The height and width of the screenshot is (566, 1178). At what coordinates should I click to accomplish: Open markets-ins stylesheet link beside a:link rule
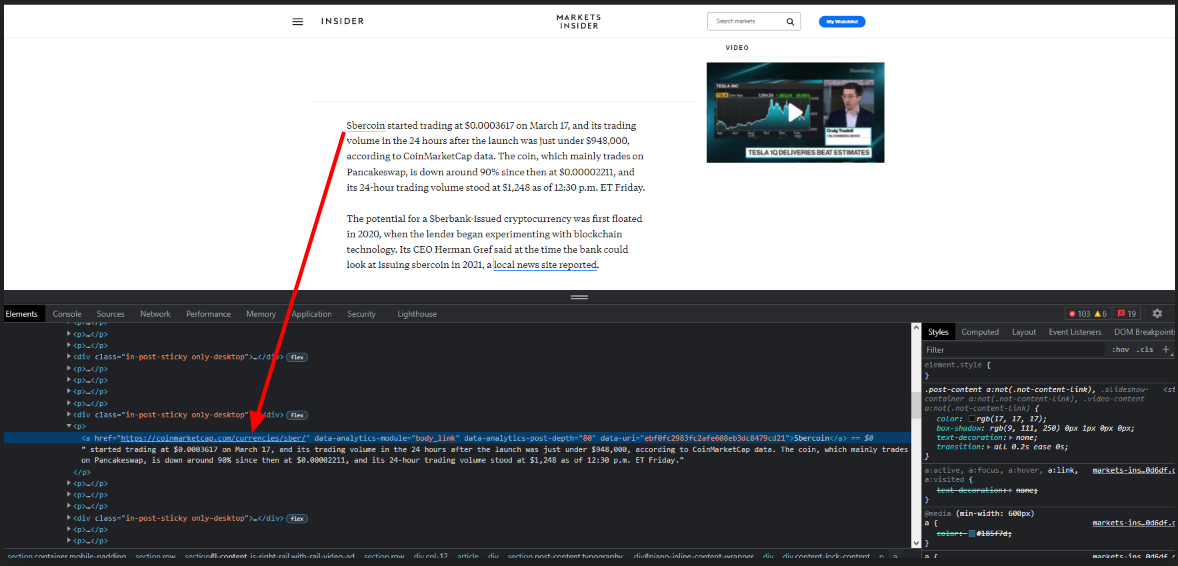[x=1132, y=470]
